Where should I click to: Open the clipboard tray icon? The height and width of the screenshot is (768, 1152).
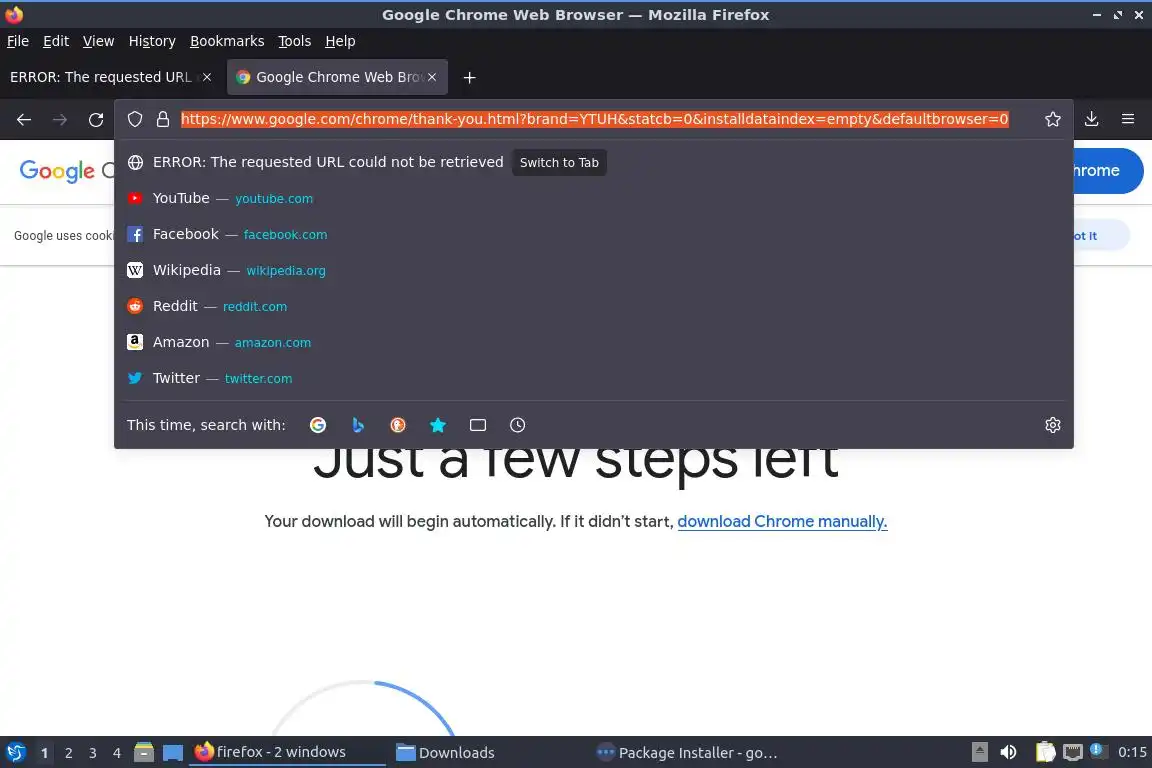(1045, 753)
